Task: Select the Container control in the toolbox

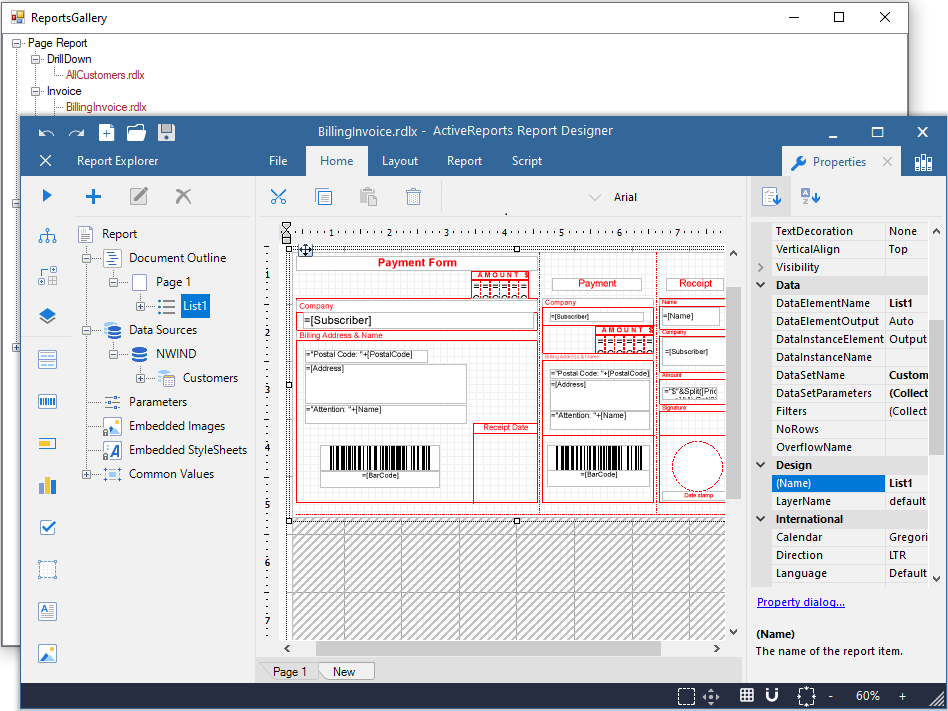Action: (x=47, y=570)
